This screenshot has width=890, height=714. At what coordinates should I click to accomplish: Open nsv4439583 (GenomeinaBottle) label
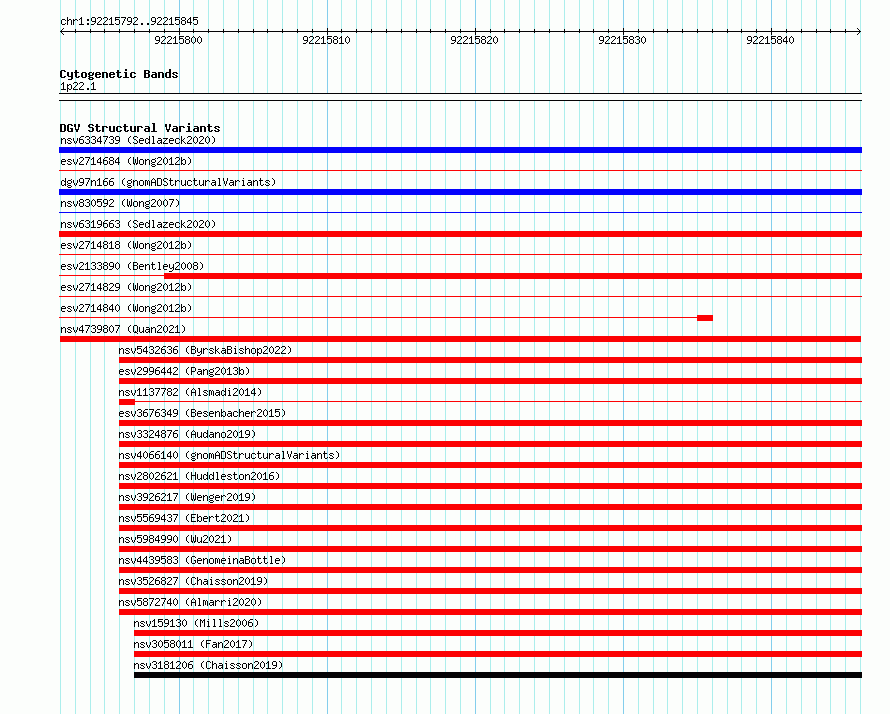(x=202, y=560)
